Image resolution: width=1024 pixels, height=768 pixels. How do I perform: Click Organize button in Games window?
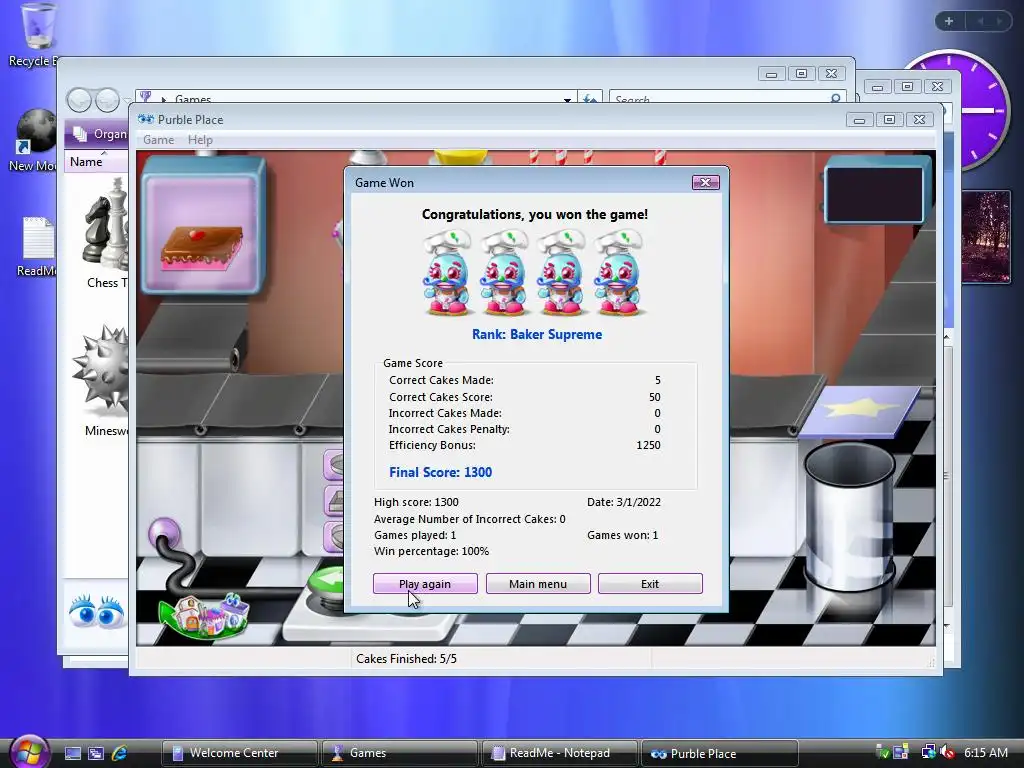pos(101,134)
